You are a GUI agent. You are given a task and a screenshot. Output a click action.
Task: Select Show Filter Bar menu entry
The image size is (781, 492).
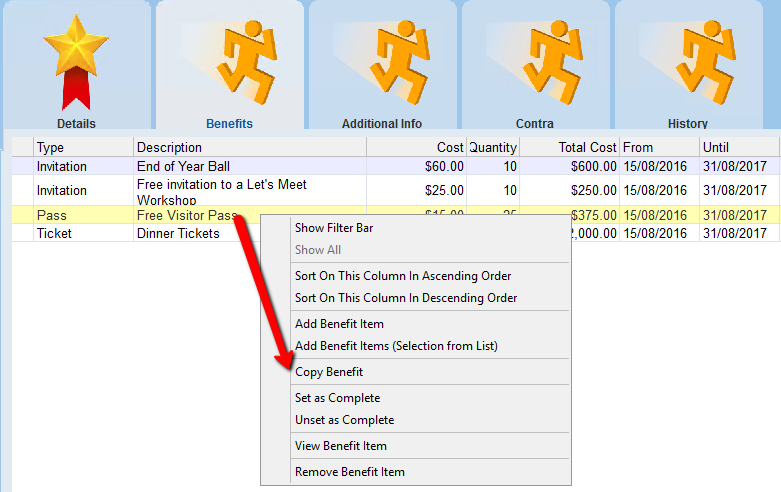[x=334, y=228]
